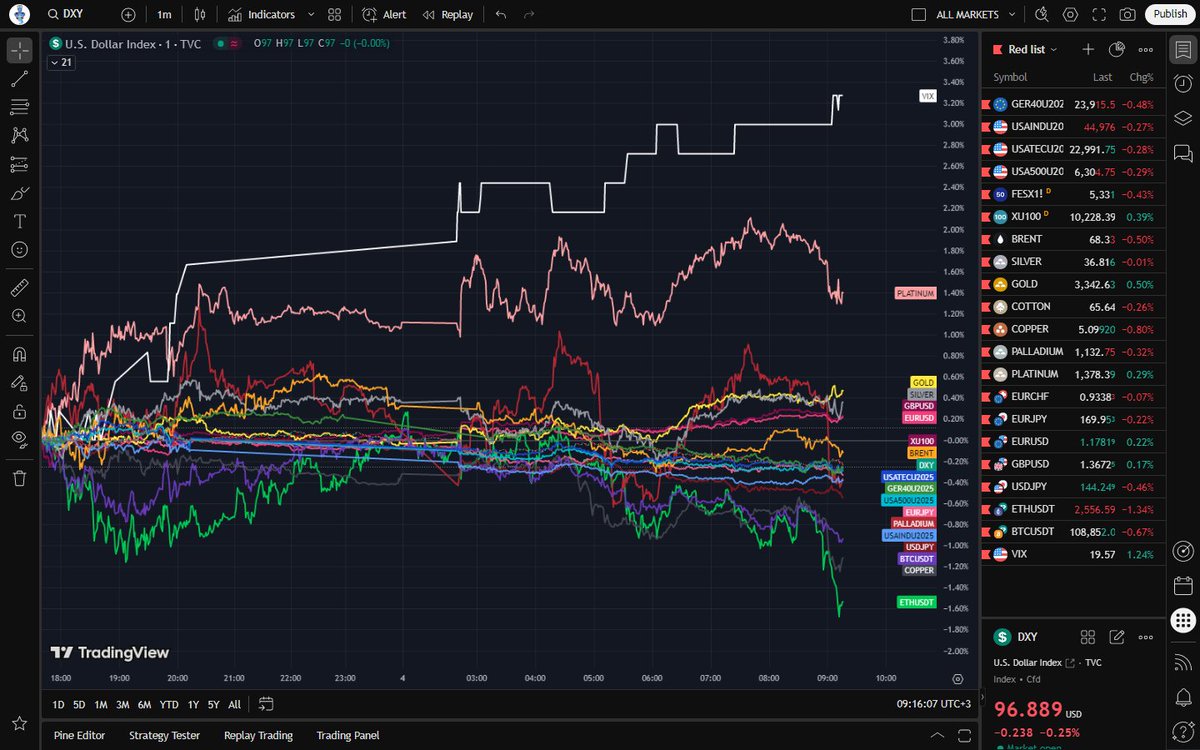The image size is (1200, 750).
Task: Activate the zoom in tool
Action: pos(20,316)
